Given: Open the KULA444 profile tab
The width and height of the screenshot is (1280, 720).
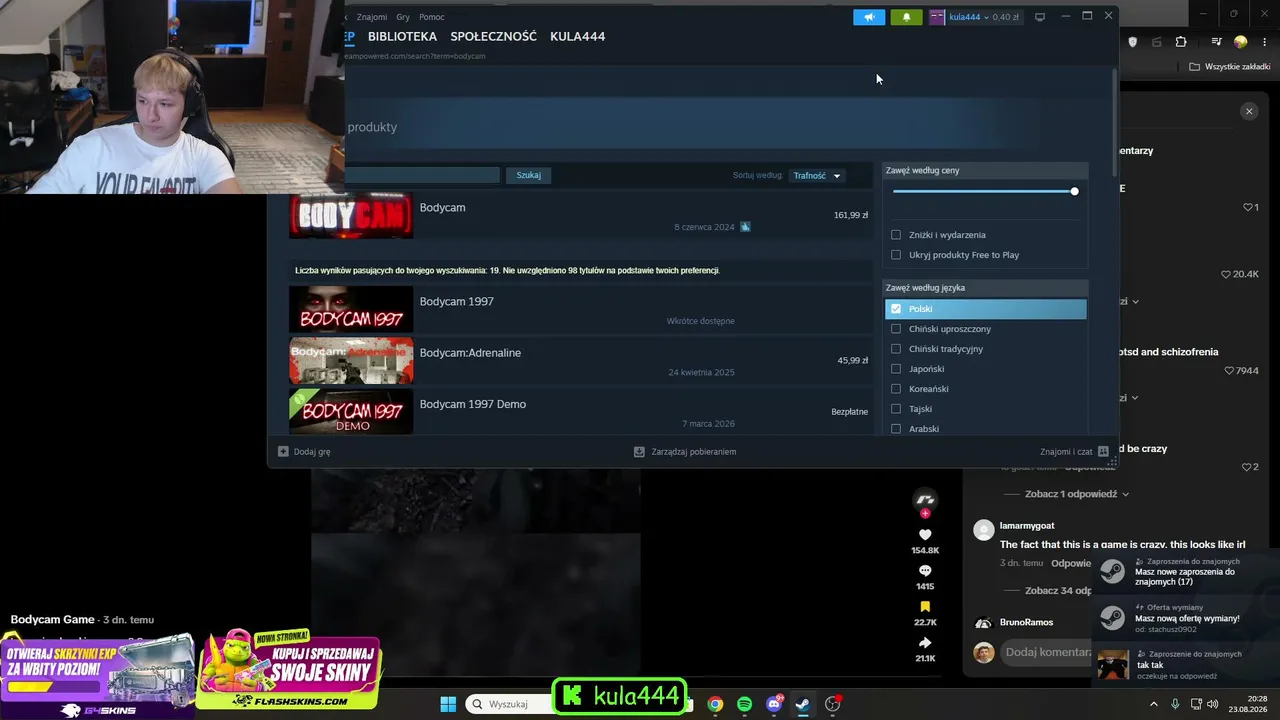Looking at the screenshot, I should [x=577, y=37].
